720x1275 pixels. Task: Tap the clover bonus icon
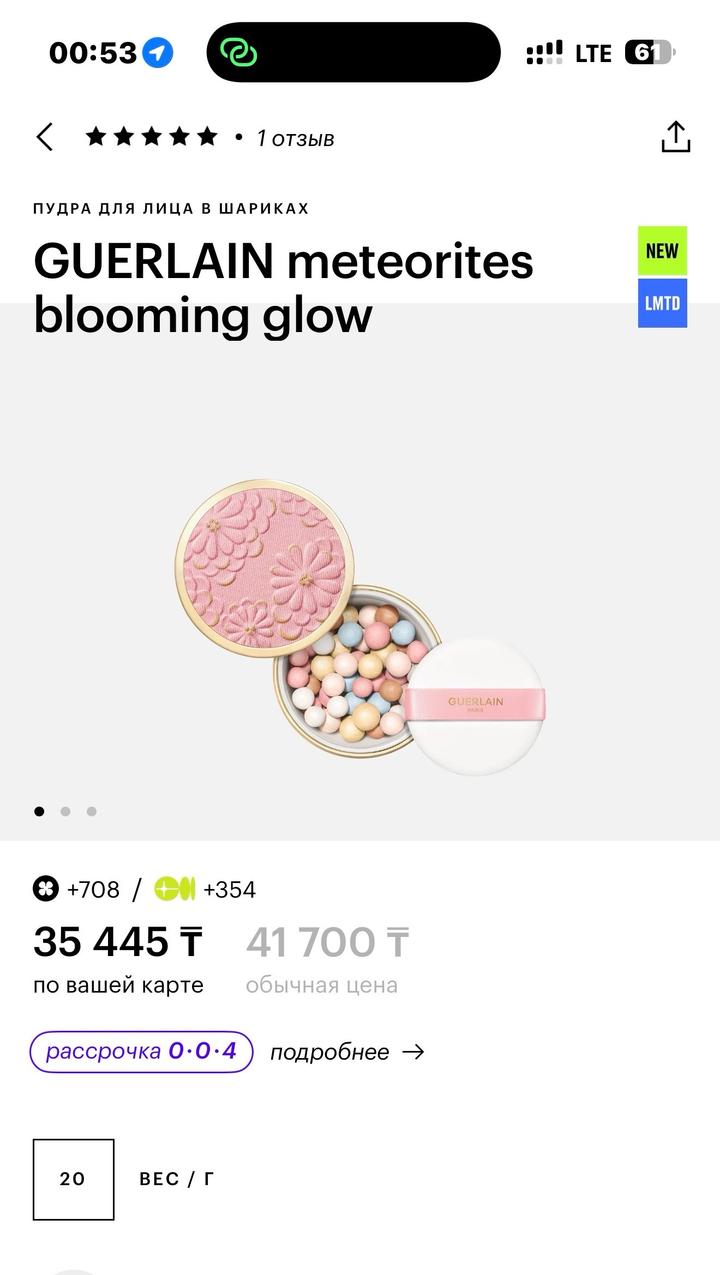pos(46,889)
